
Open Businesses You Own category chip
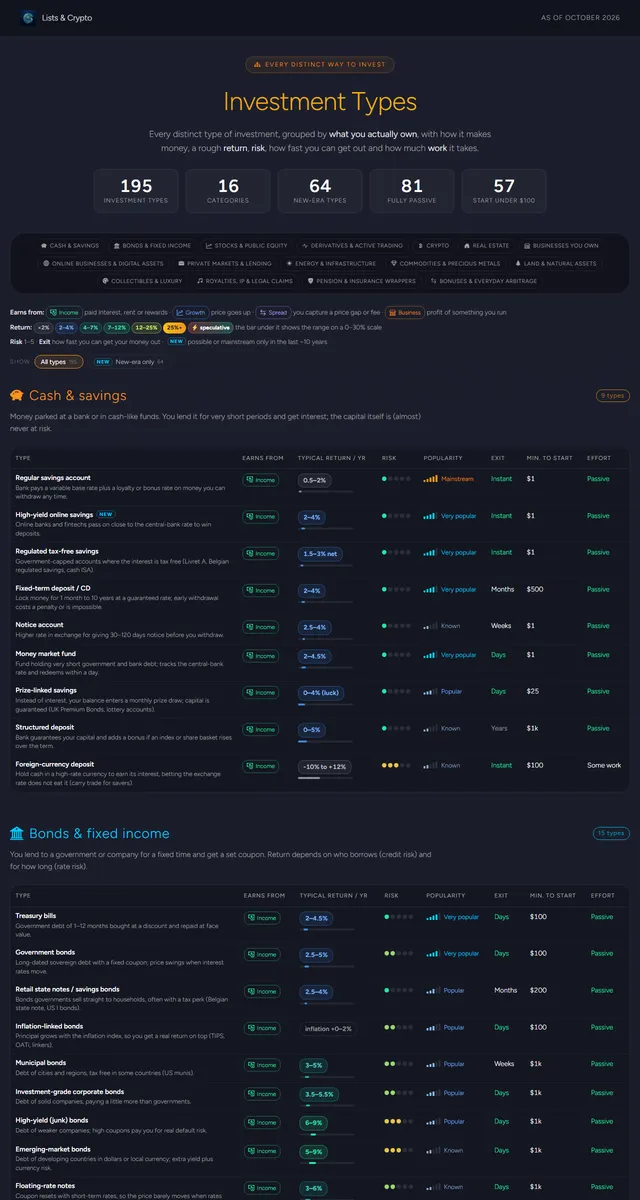tap(563, 245)
